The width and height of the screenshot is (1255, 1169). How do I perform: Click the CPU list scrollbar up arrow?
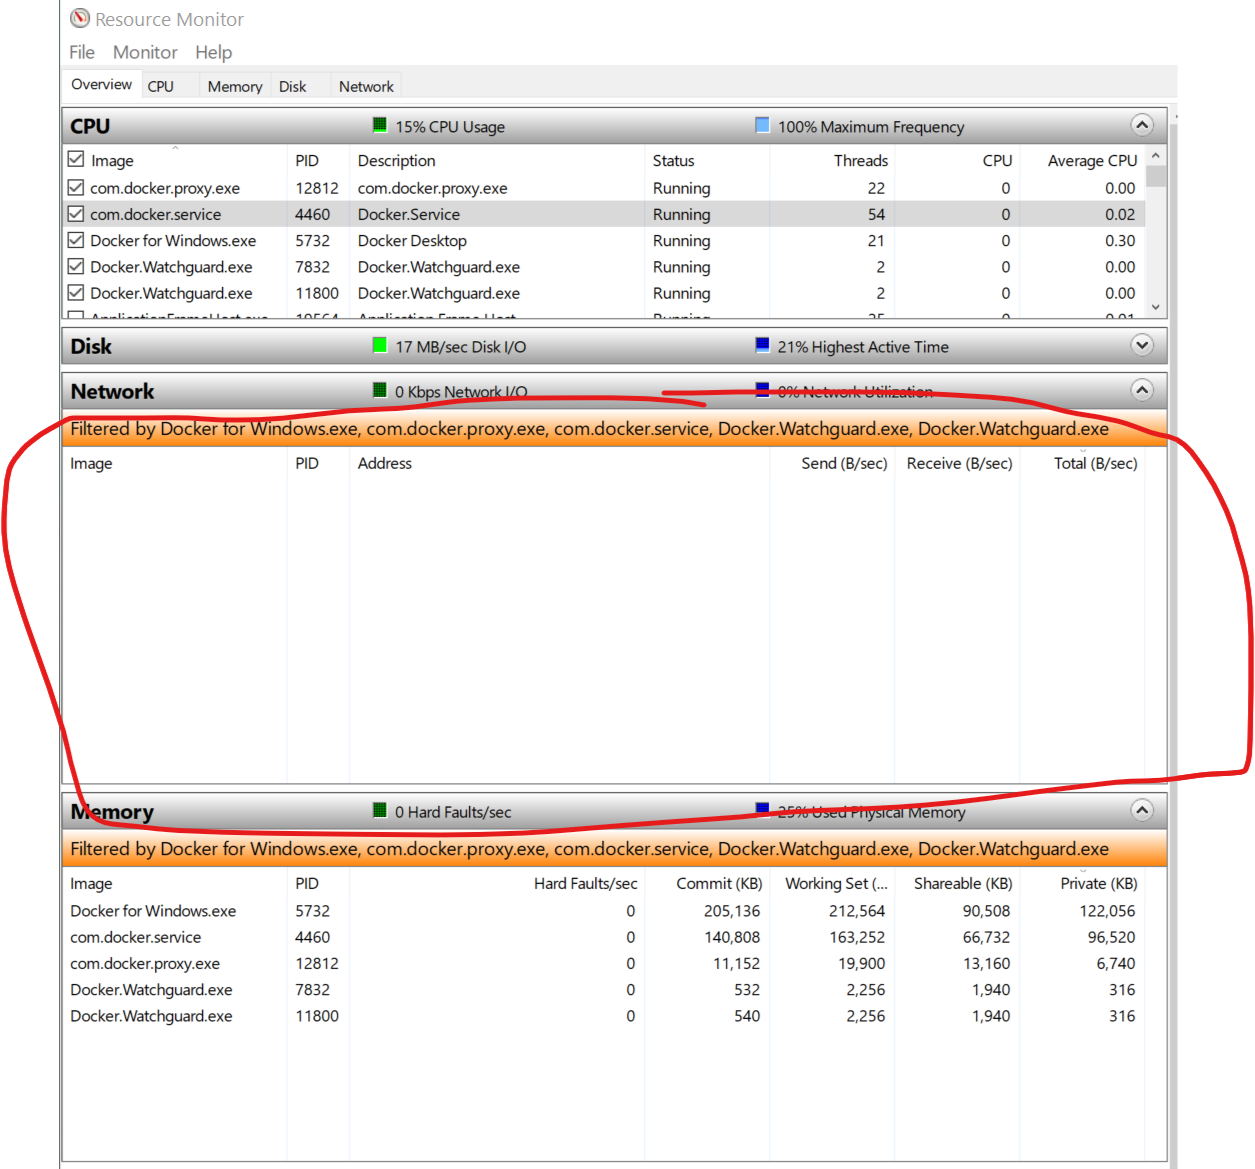click(x=1156, y=156)
